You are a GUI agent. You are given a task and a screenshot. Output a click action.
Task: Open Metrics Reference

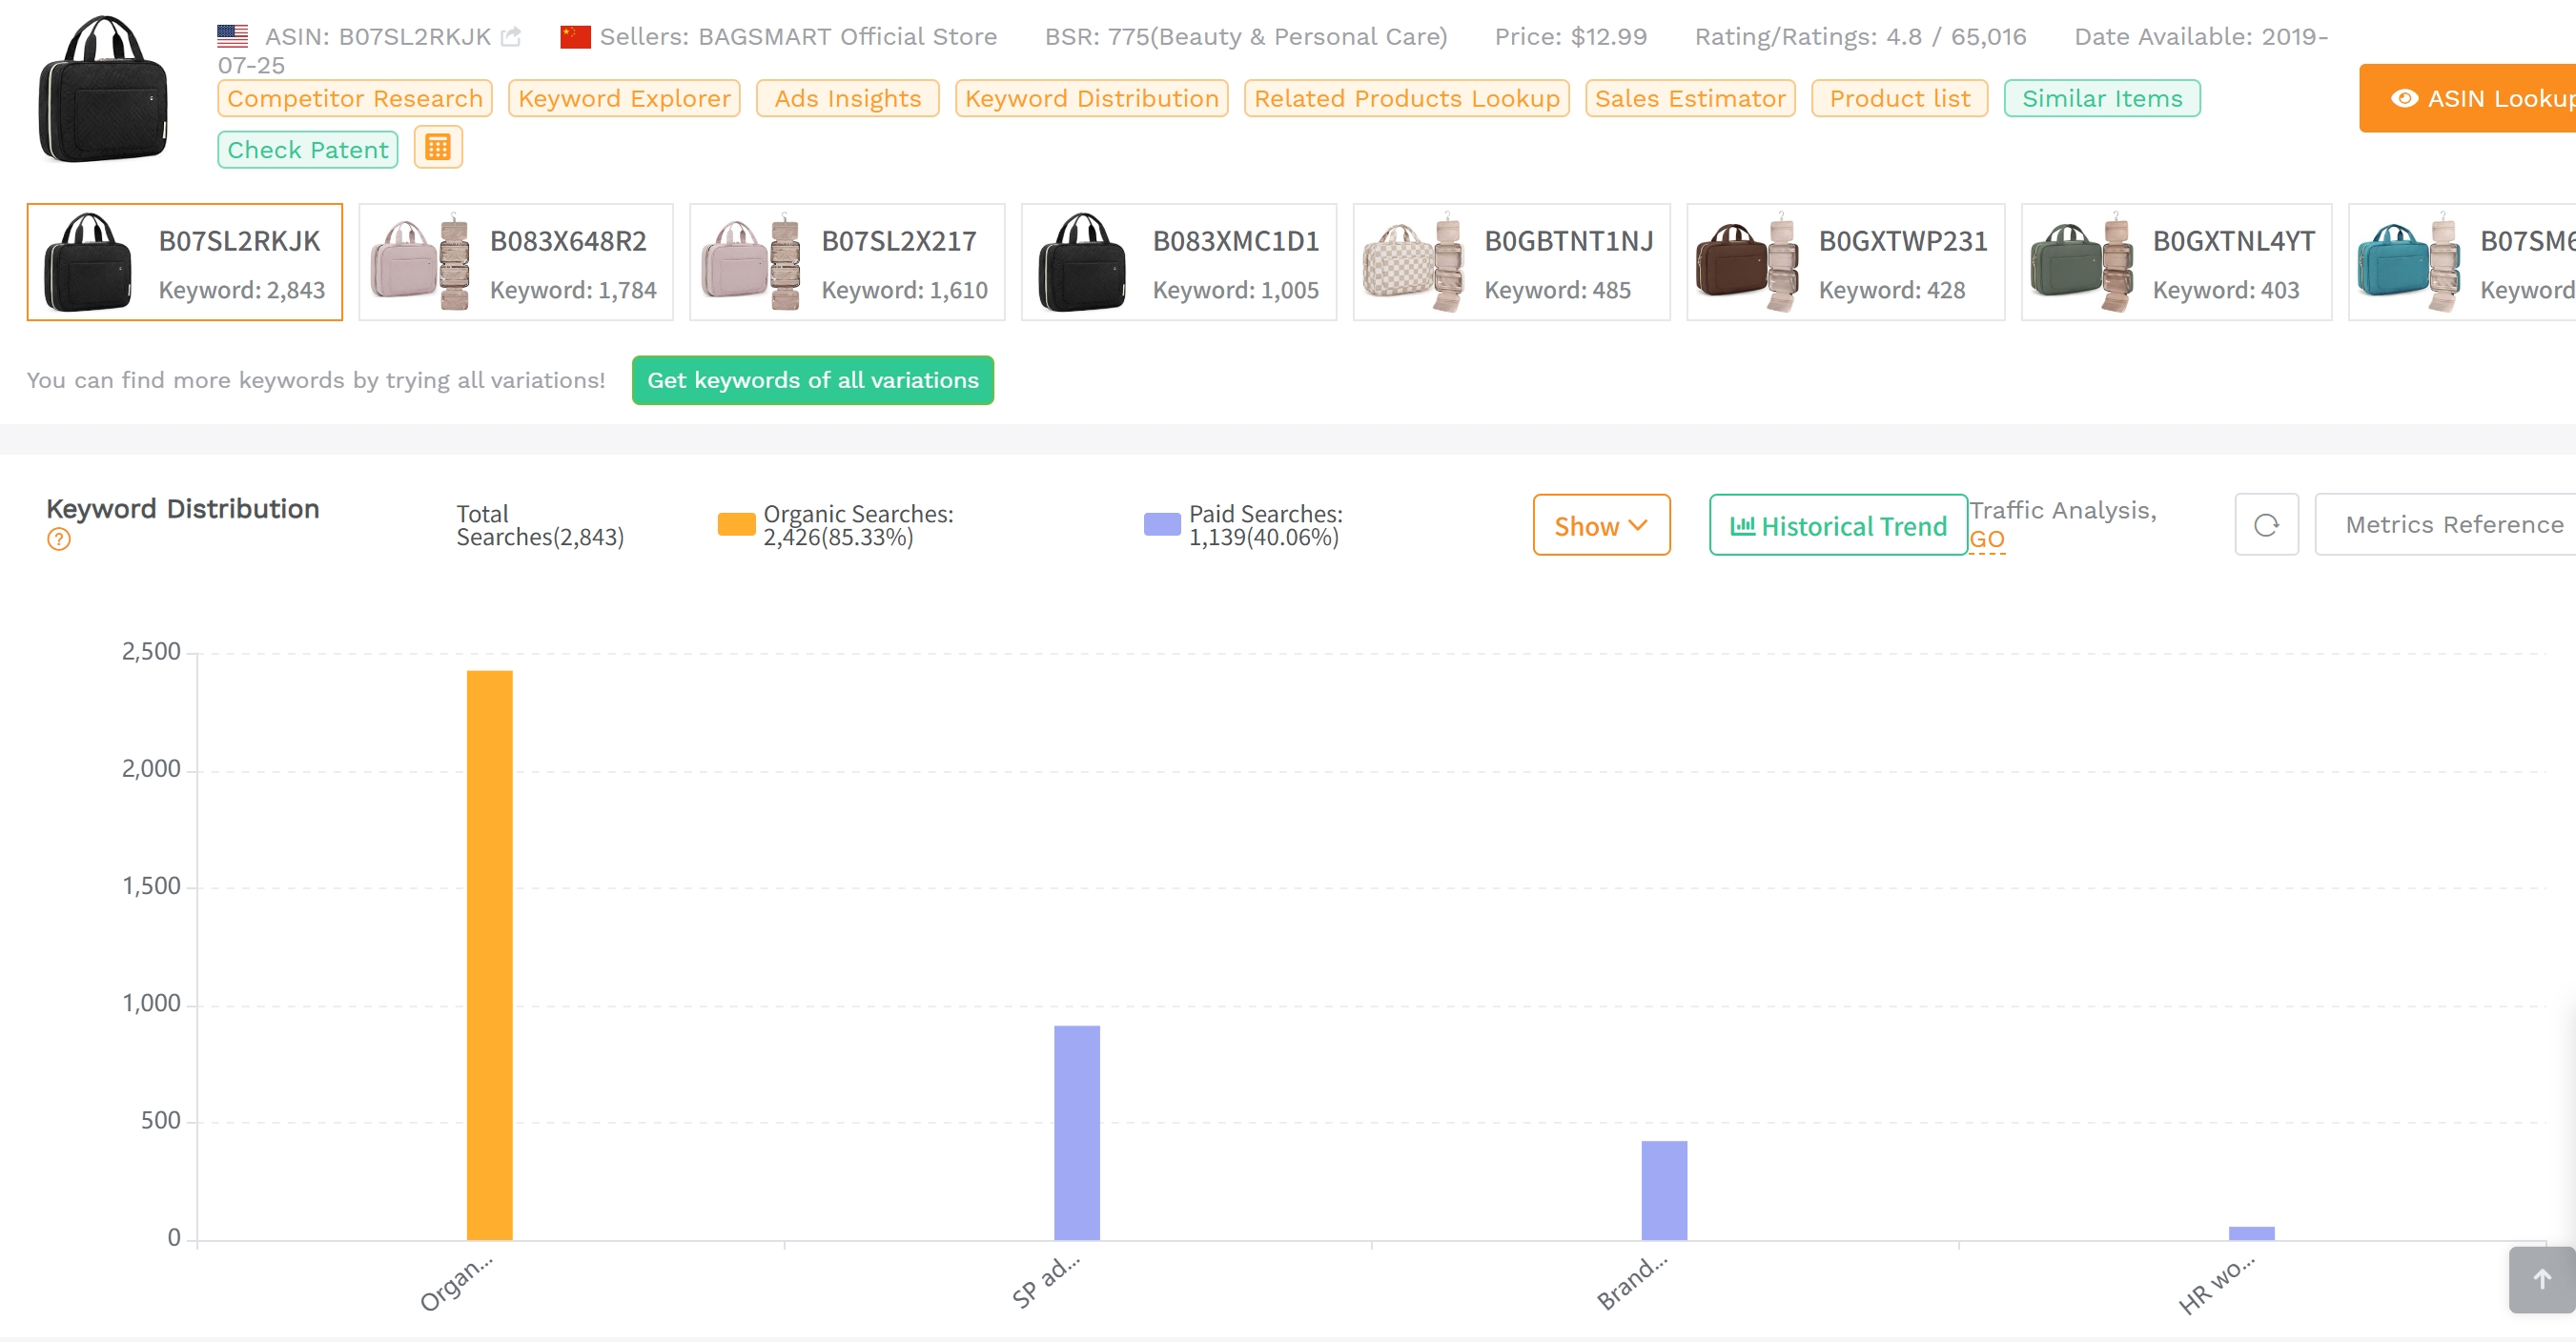click(2445, 525)
